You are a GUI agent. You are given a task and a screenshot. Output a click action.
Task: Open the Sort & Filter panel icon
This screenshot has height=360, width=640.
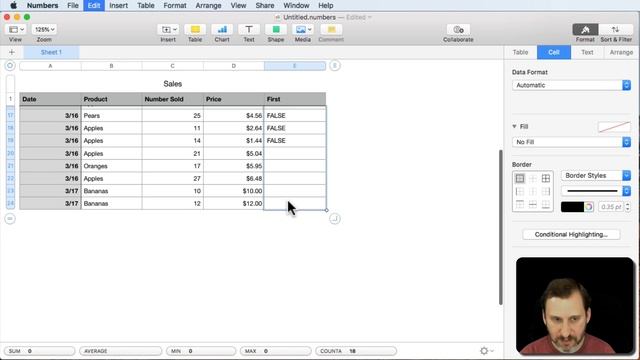pyautogui.click(x=616, y=29)
